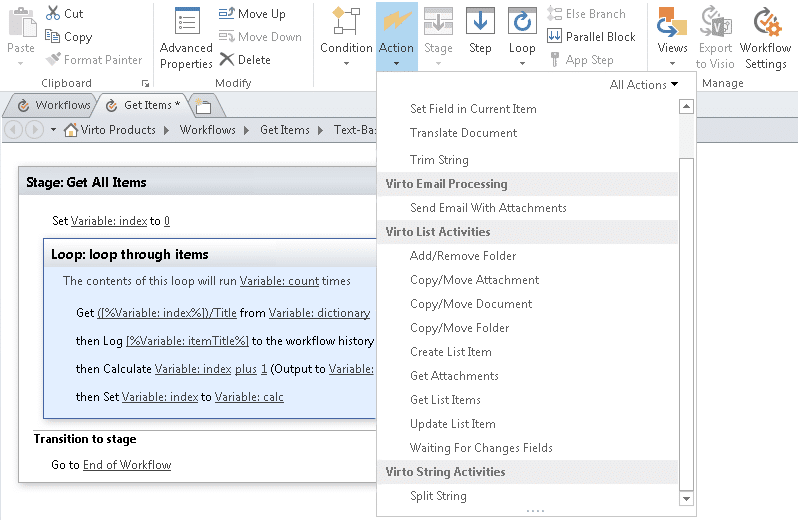This screenshot has height=520, width=798.
Task: Switch to the Workflows tab
Action: [53, 105]
